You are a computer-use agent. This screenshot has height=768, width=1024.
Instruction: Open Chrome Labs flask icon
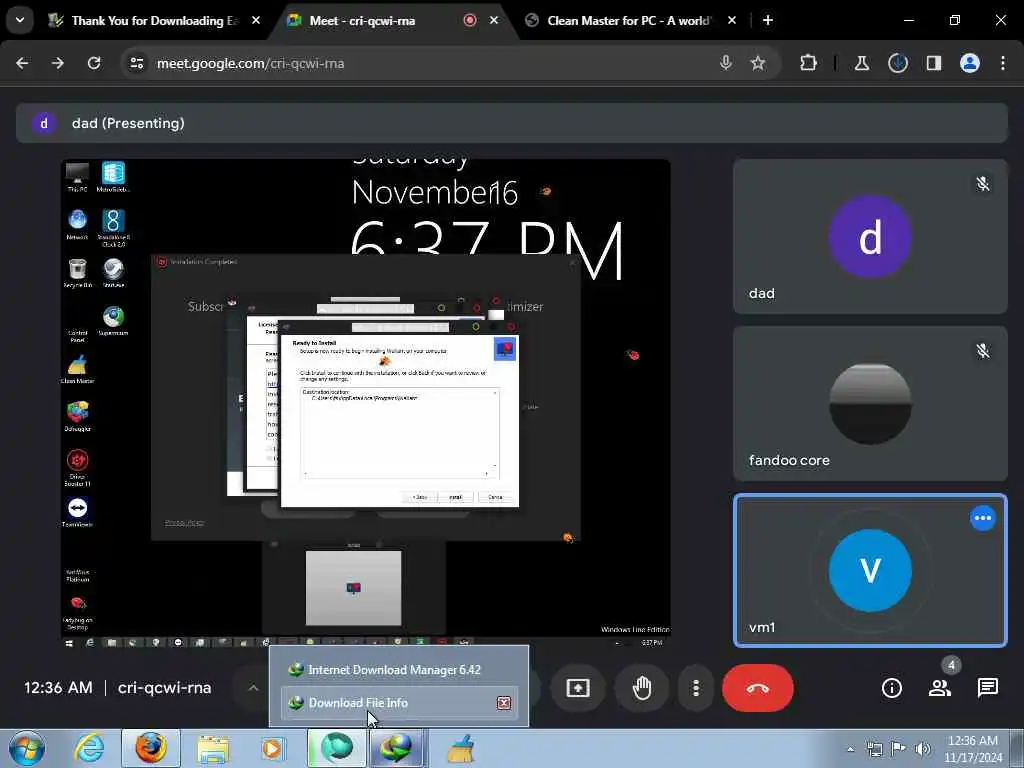coord(862,63)
